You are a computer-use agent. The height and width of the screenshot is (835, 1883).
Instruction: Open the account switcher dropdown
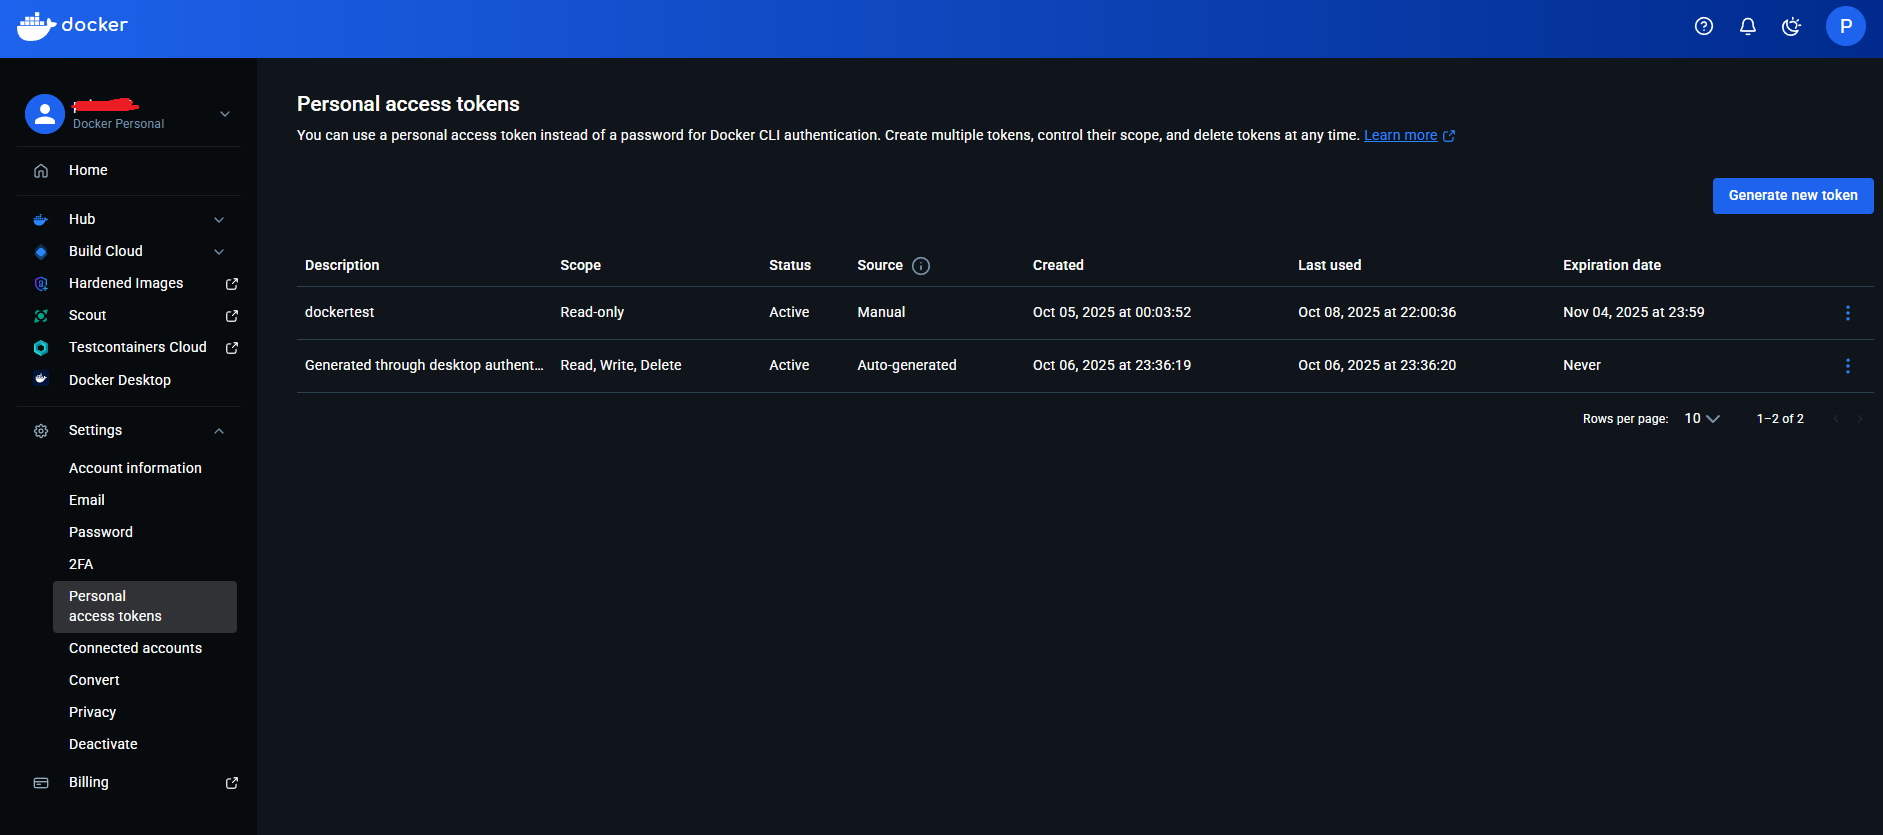[225, 114]
